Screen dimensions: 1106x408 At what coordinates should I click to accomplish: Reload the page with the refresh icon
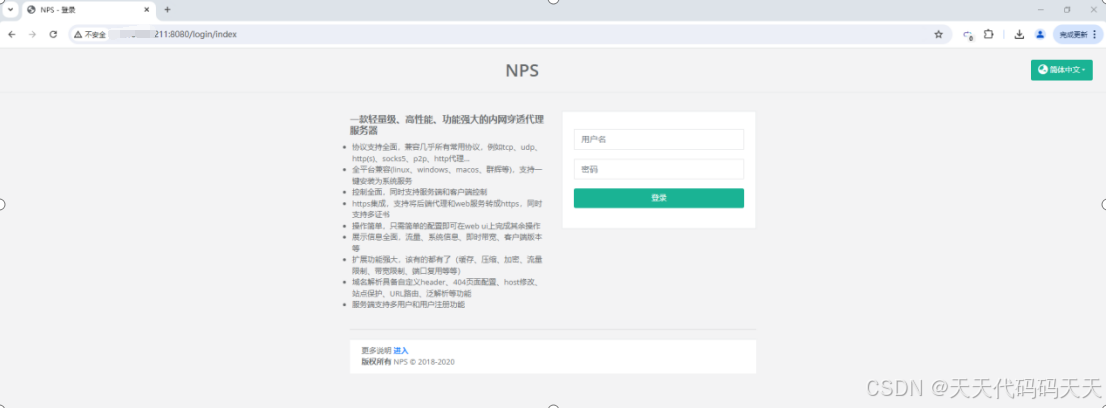click(x=53, y=34)
